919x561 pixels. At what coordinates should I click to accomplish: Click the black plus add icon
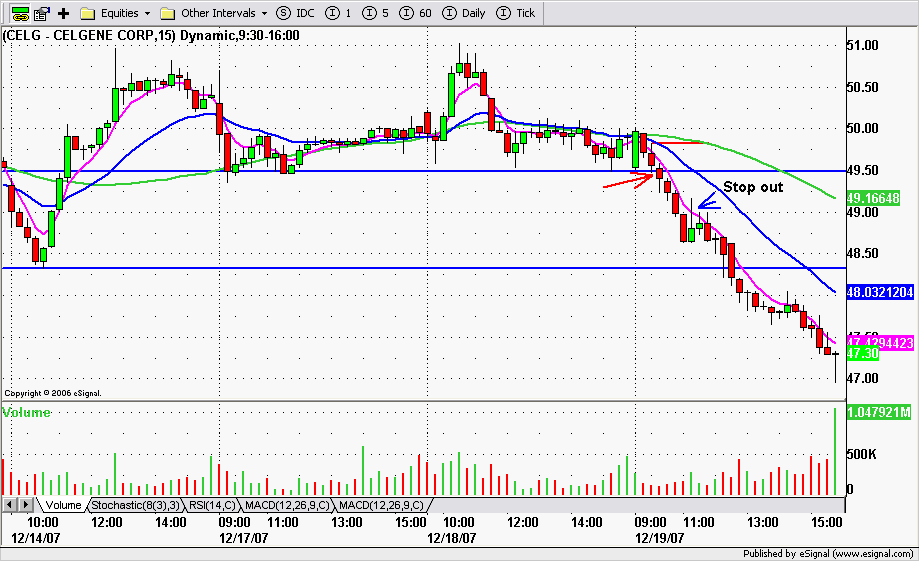[63, 13]
